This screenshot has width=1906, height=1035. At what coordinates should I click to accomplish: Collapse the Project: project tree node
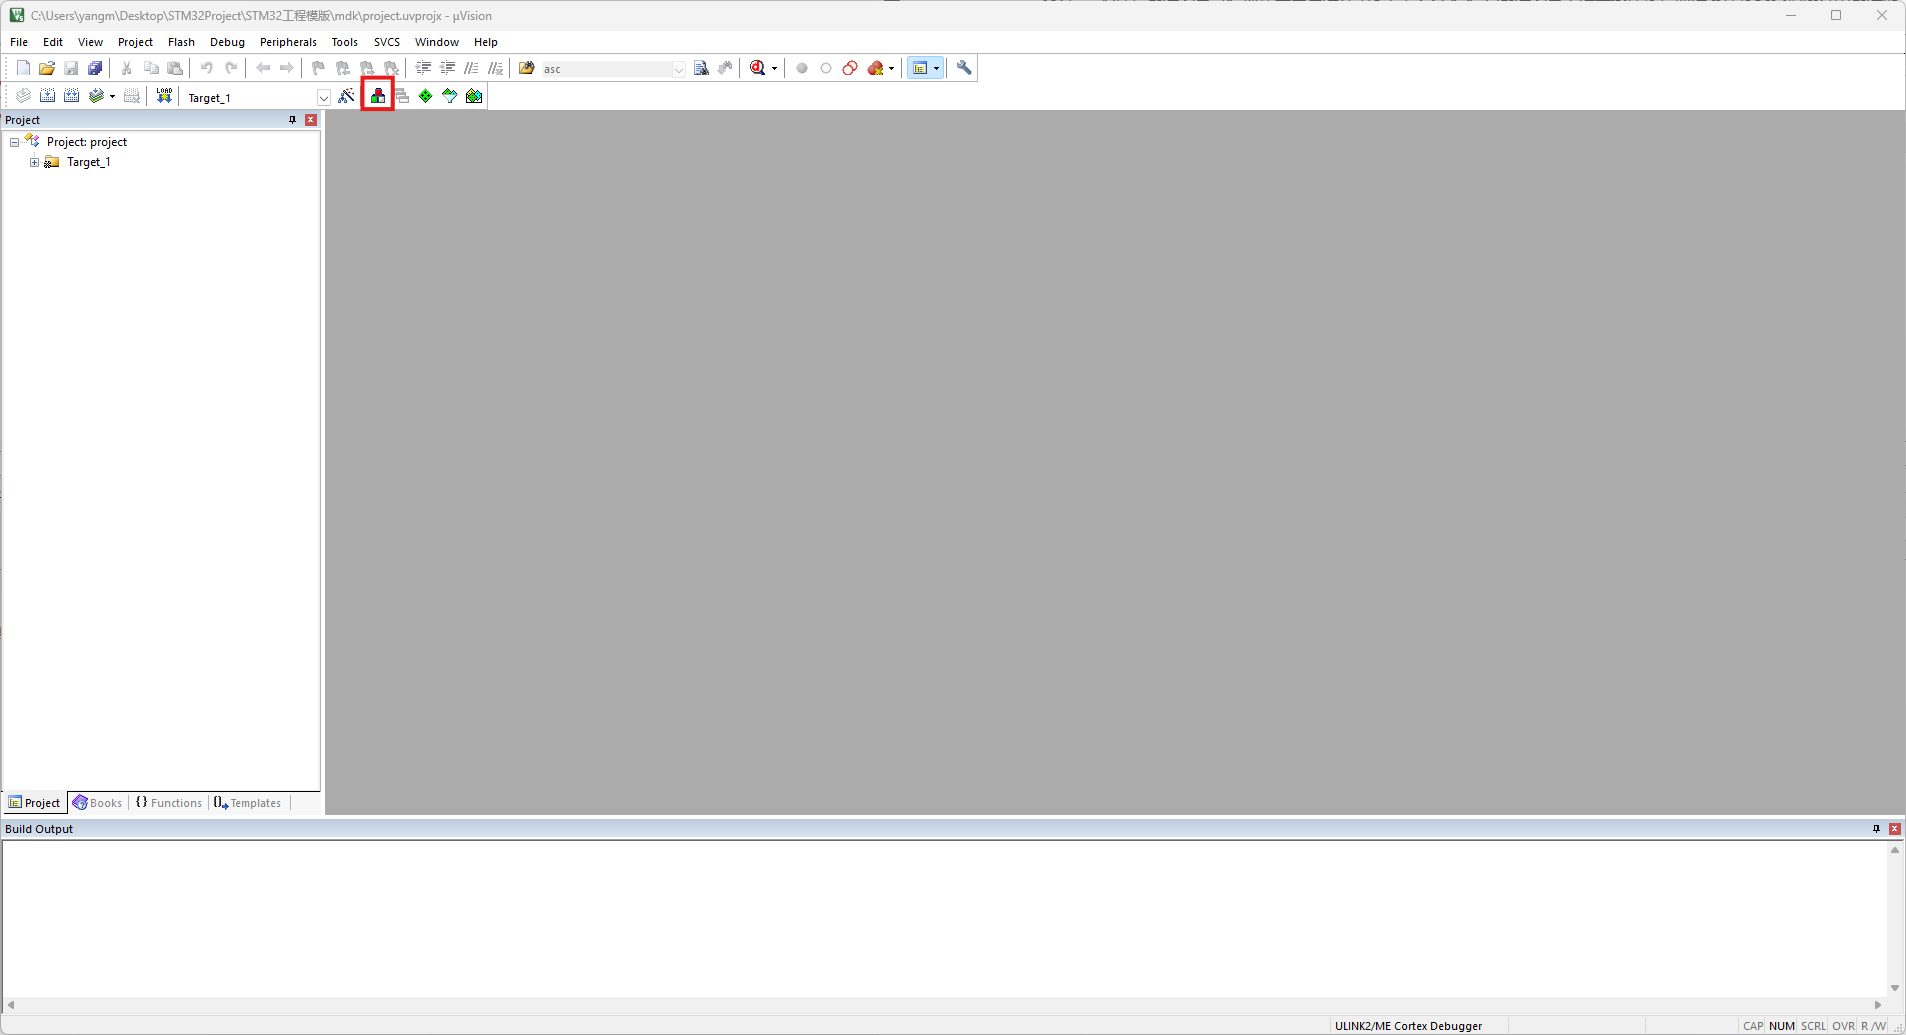pos(15,142)
